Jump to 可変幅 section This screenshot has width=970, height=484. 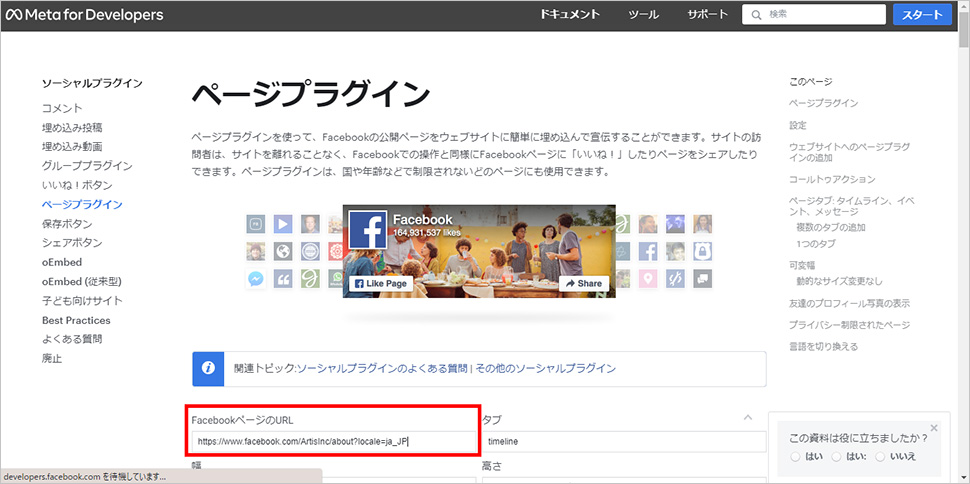[802, 265]
